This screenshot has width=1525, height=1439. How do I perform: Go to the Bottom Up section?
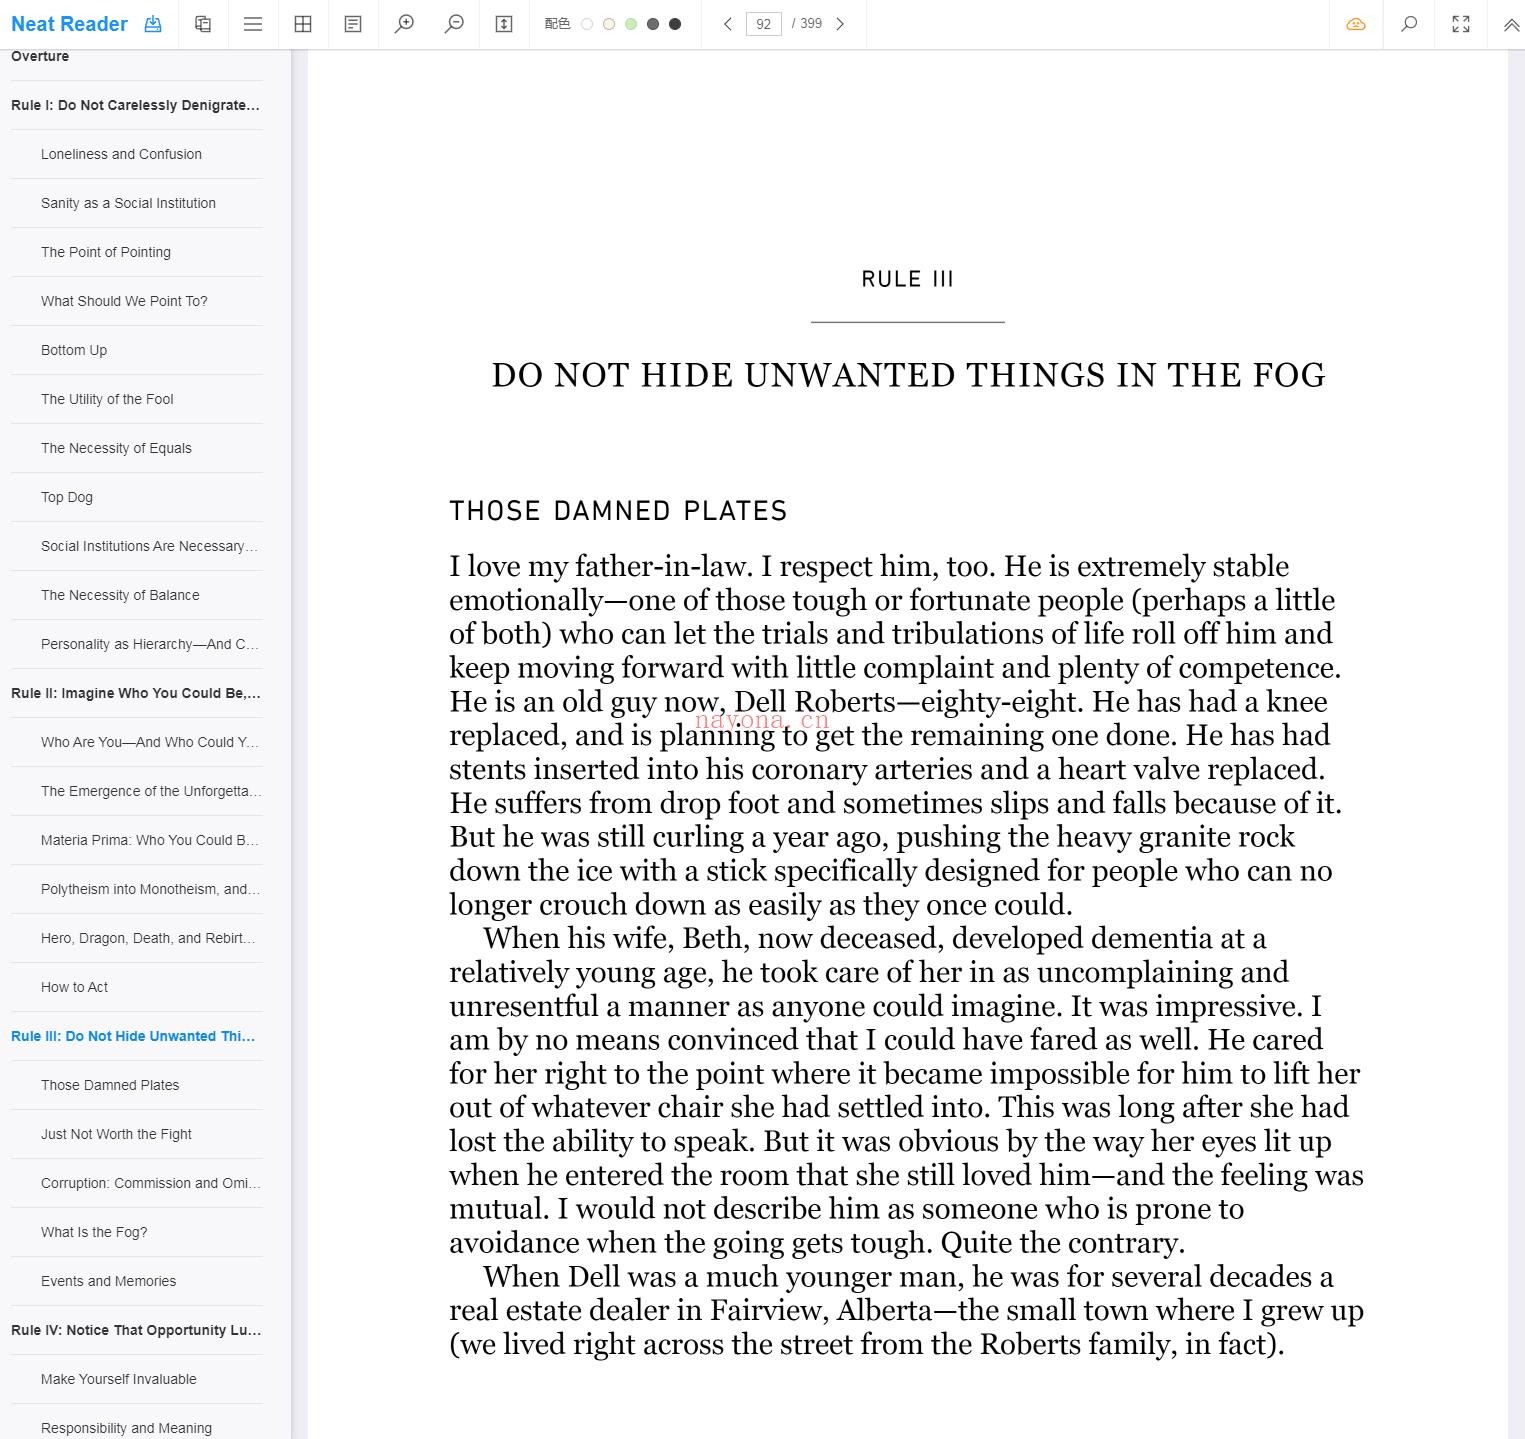(x=74, y=350)
